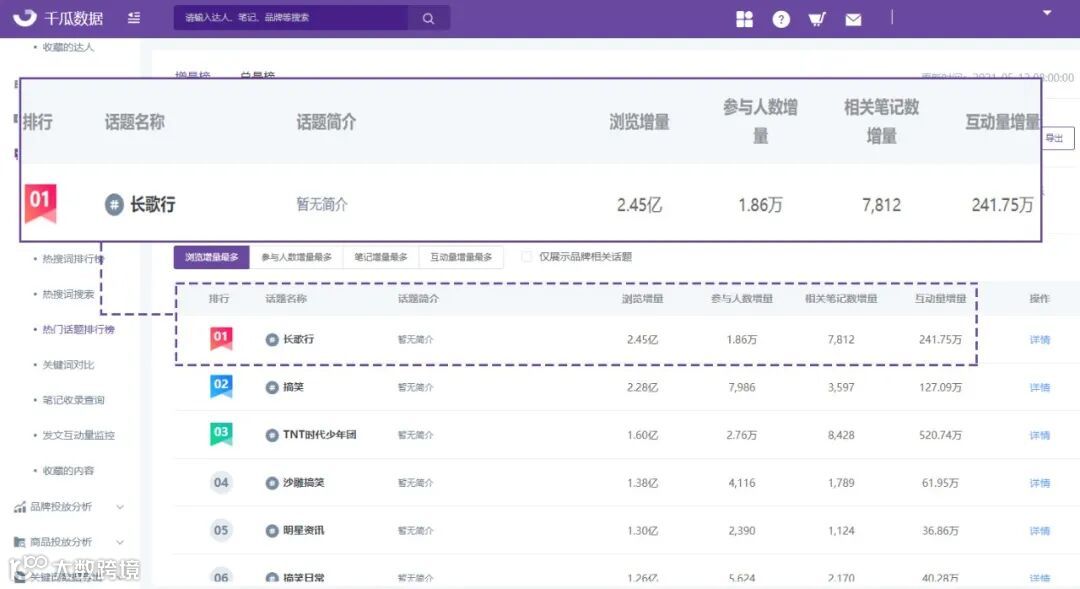Click the 520.74万 value for TNT时代少年团
This screenshot has width=1080, height=589.
coord(940,435)
